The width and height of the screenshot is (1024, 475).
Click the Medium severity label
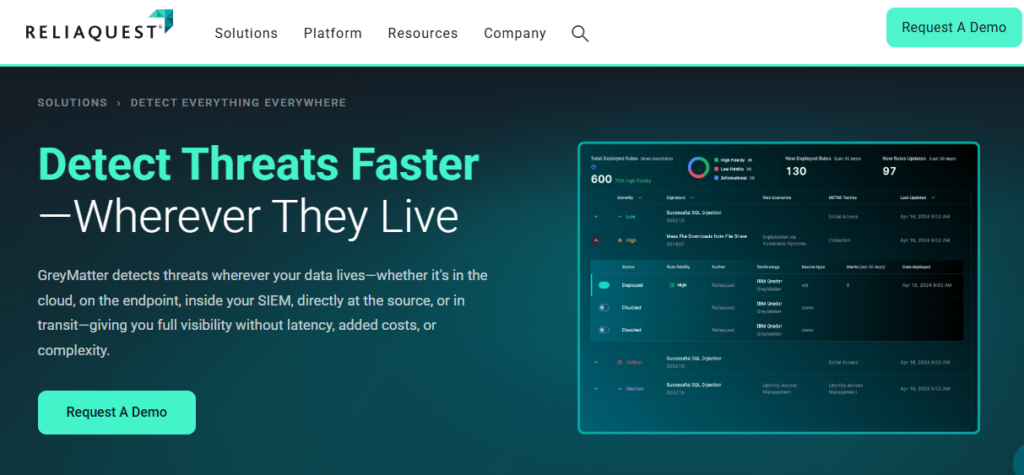635,389
